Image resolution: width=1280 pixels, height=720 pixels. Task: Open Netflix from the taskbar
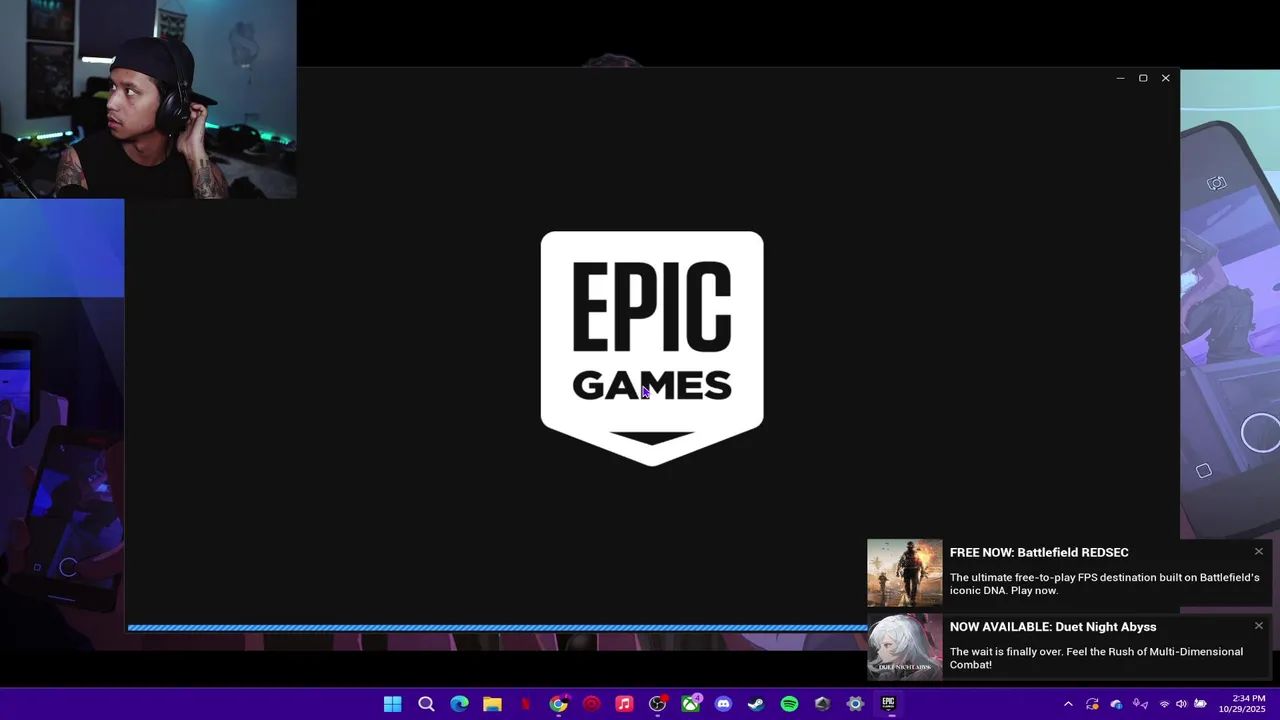[525, 704]
